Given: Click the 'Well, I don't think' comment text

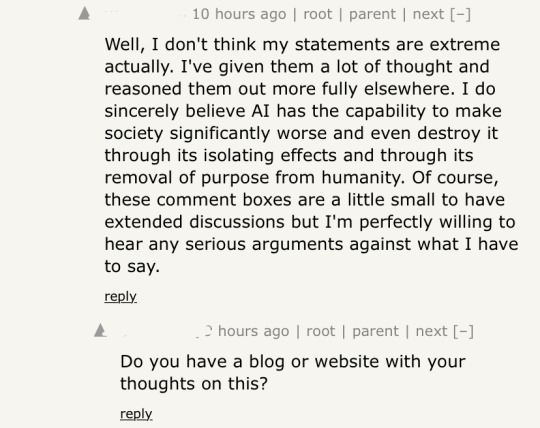Looking at the screenshot, I should point(311,155).
